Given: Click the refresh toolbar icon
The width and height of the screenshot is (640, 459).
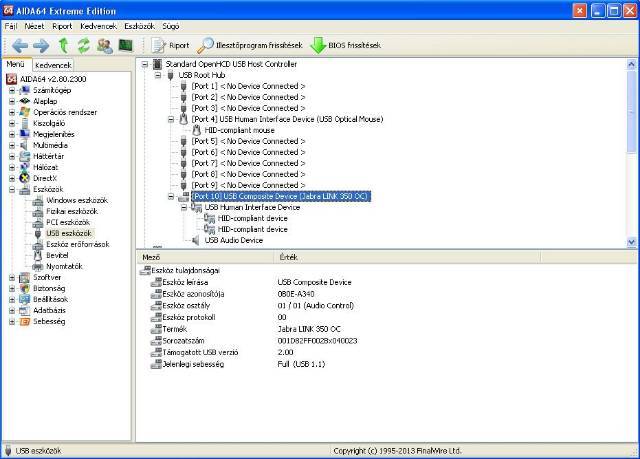Looking at the screenshot, I should coord(83,45).
